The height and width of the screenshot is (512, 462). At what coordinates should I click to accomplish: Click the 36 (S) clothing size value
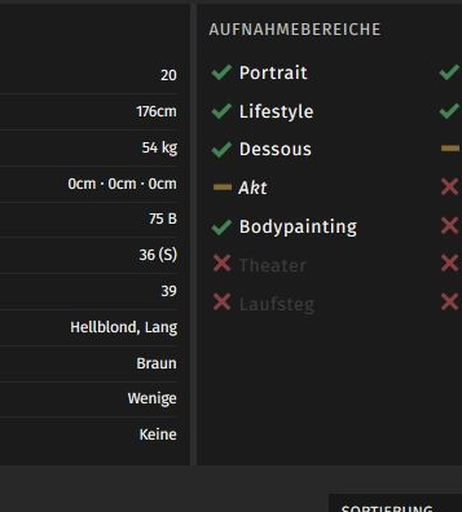[x=158, y=255]
